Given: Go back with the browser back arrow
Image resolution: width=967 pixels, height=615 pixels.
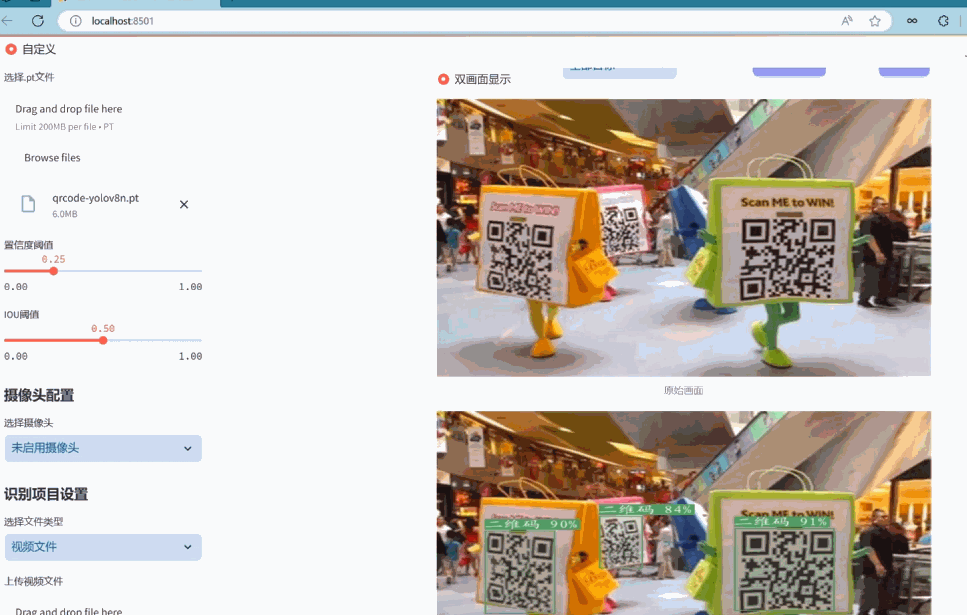Looking at the screenshot, I should tap(7, 21).
